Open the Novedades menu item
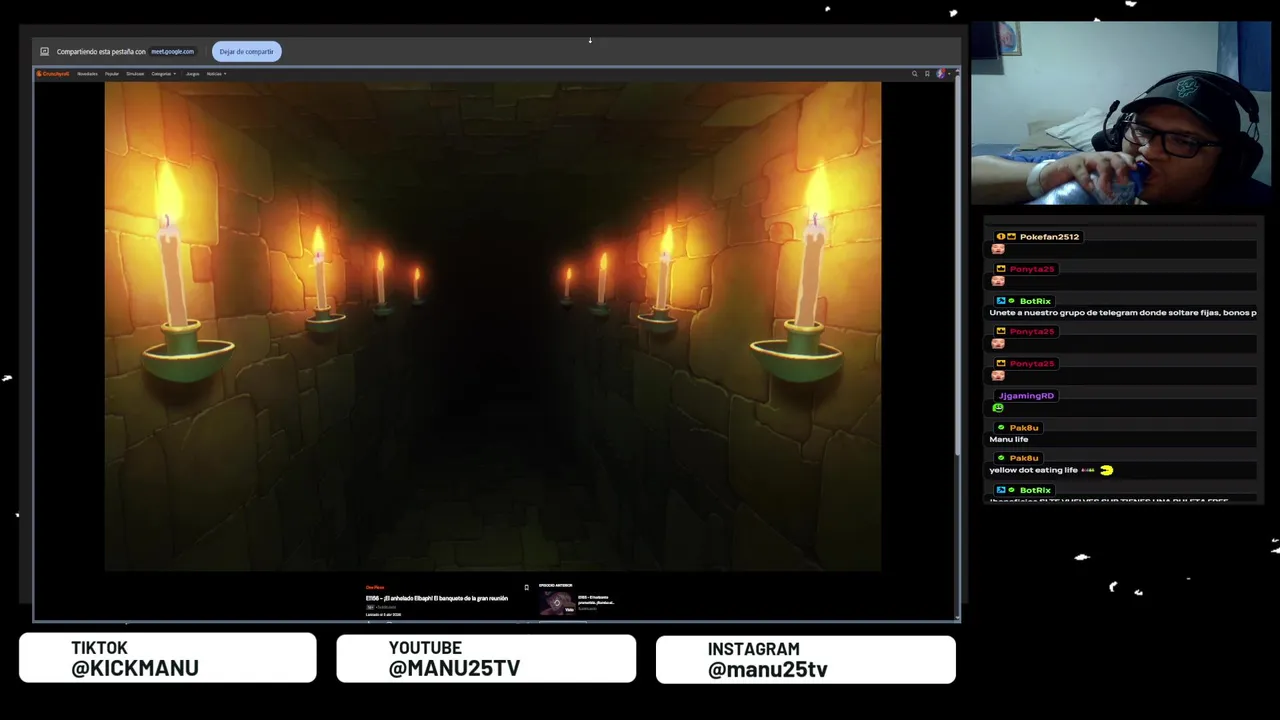The height and width of the screenshot is (720, 1280). [x=87, y=74]
